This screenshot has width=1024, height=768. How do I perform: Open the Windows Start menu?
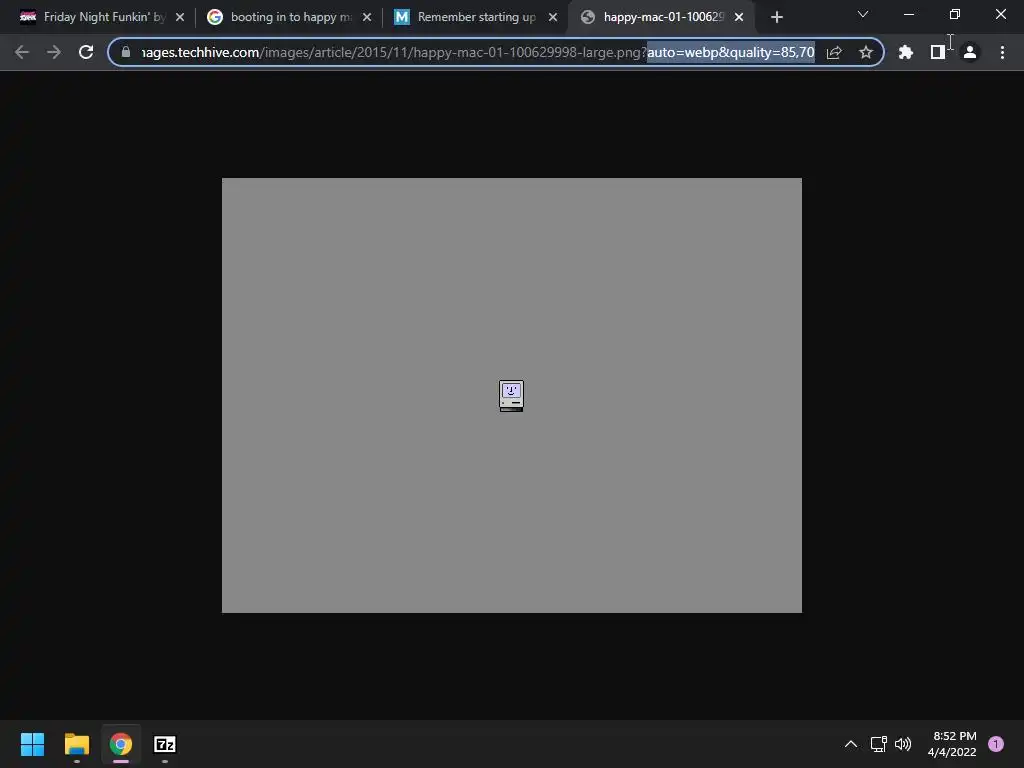point(33,744)
